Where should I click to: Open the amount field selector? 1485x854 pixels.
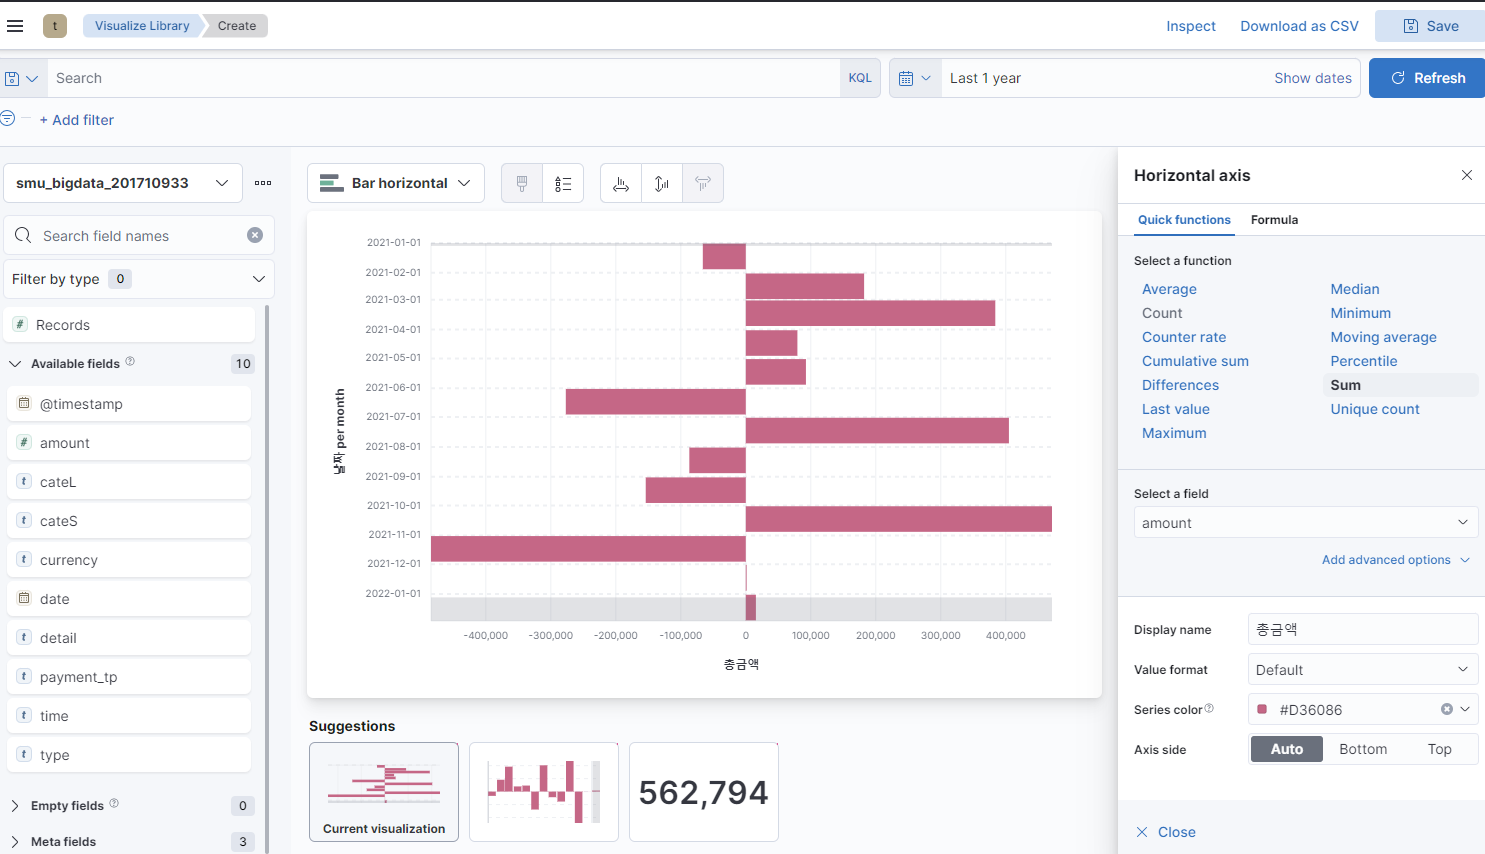(x=1306, y=523)
